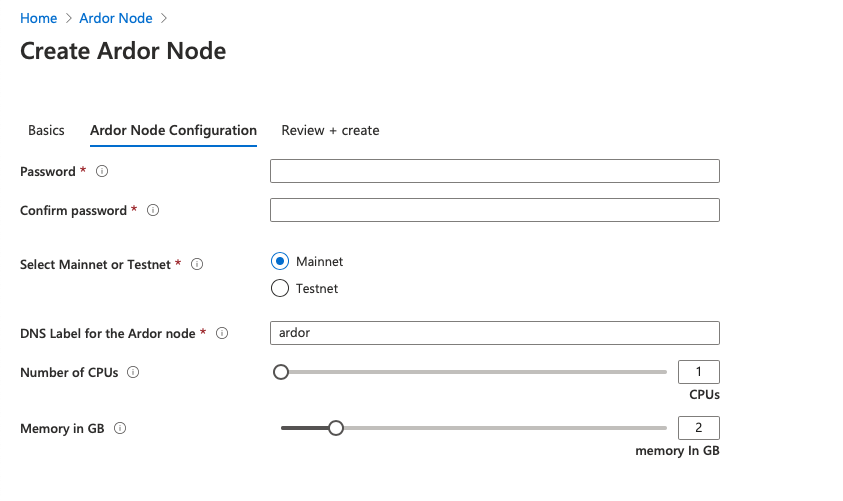843x501 pixels.
Task: Show Memory in GB info icon
Action: [120, 428]
